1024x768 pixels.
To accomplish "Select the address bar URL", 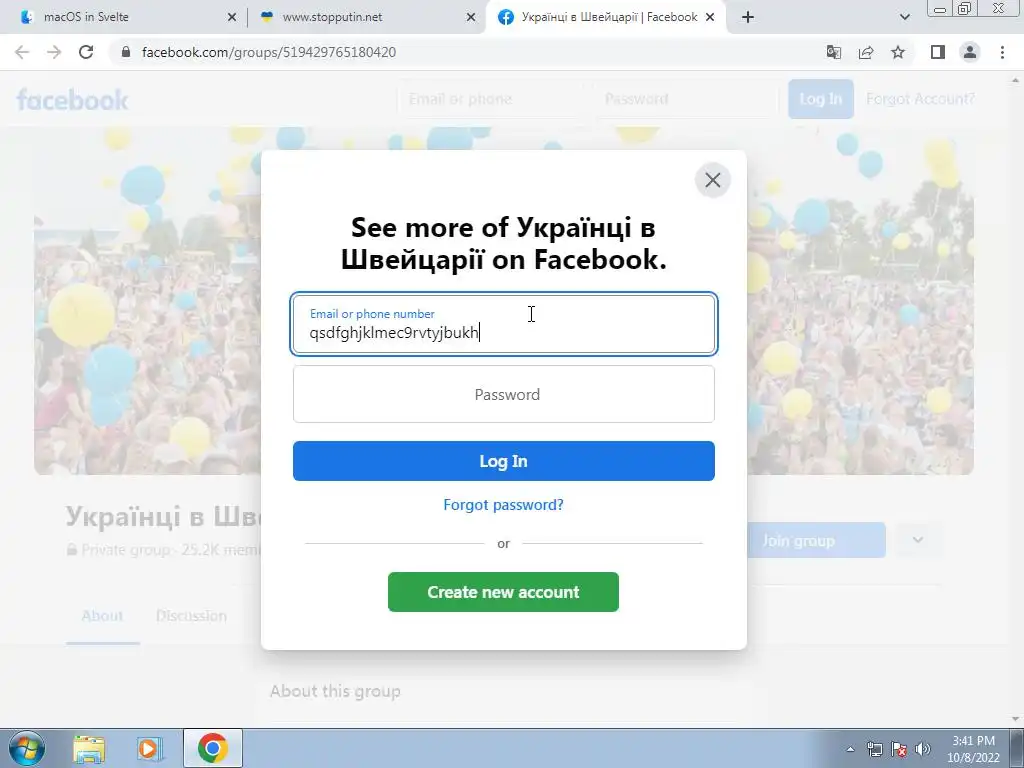I will pos(268,52).
